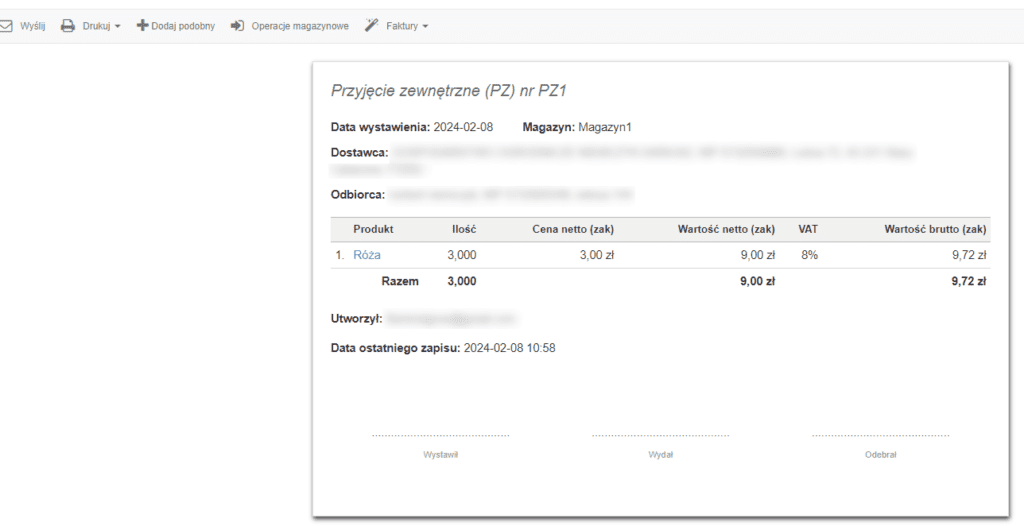Viewport: 1024px width, 526px height.
Task: Click the Odebrał signature line
Action: [880, 436]
